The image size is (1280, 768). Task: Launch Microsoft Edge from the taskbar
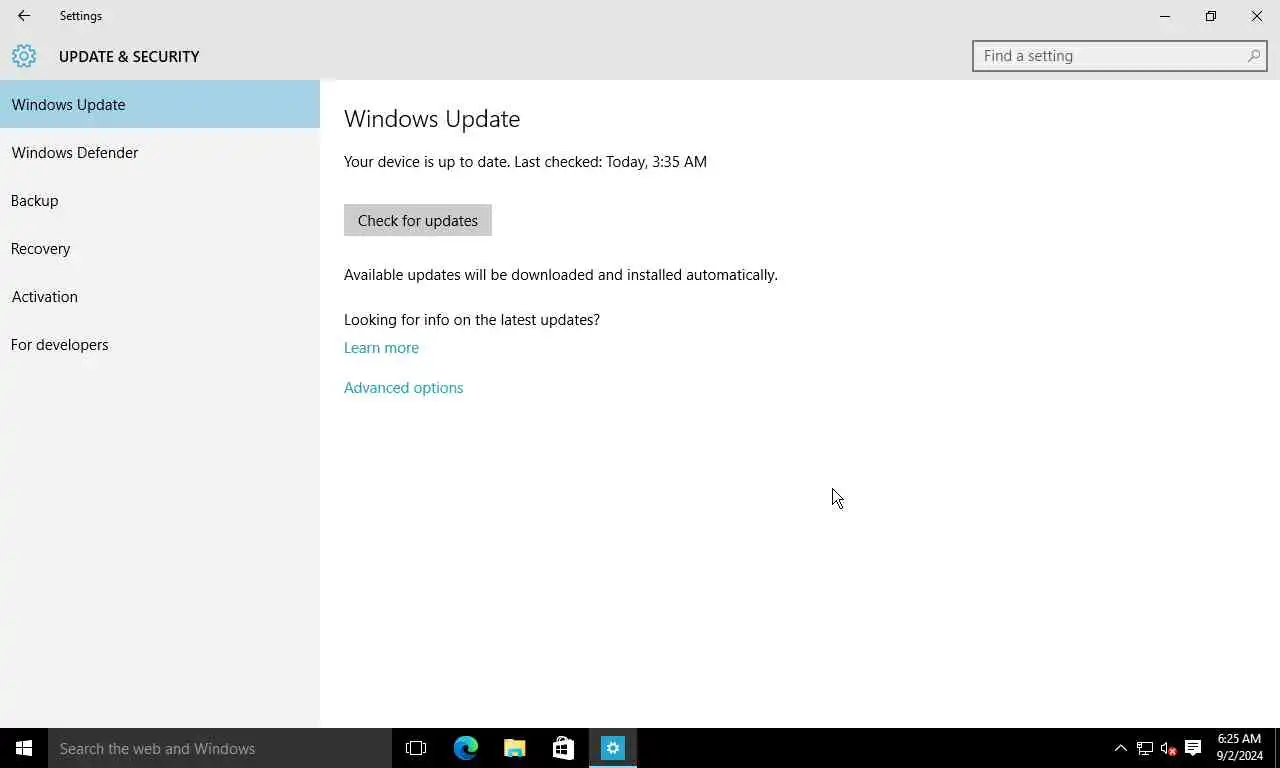[x=465, y=748]
